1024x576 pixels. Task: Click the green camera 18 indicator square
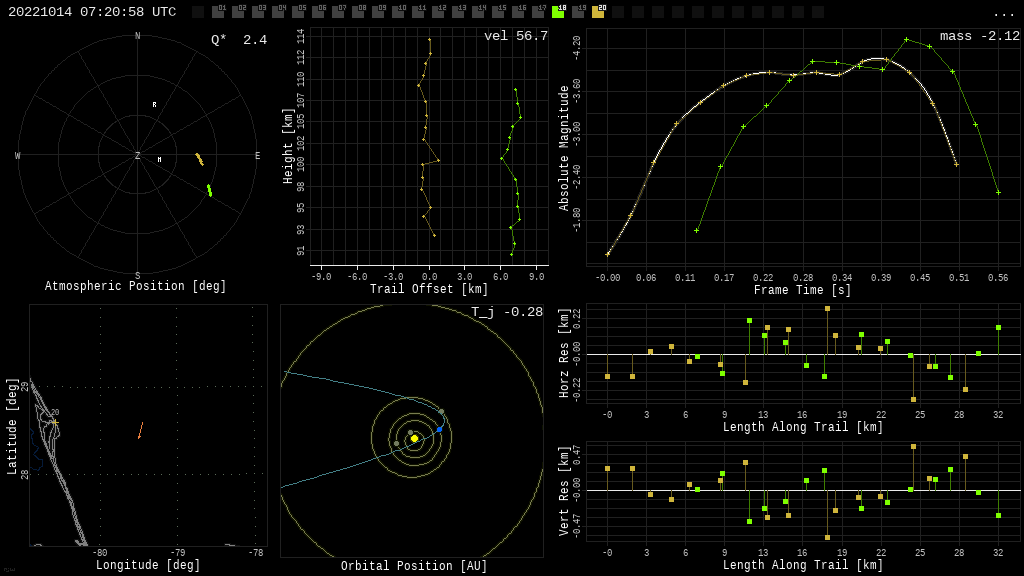[558, 12]
